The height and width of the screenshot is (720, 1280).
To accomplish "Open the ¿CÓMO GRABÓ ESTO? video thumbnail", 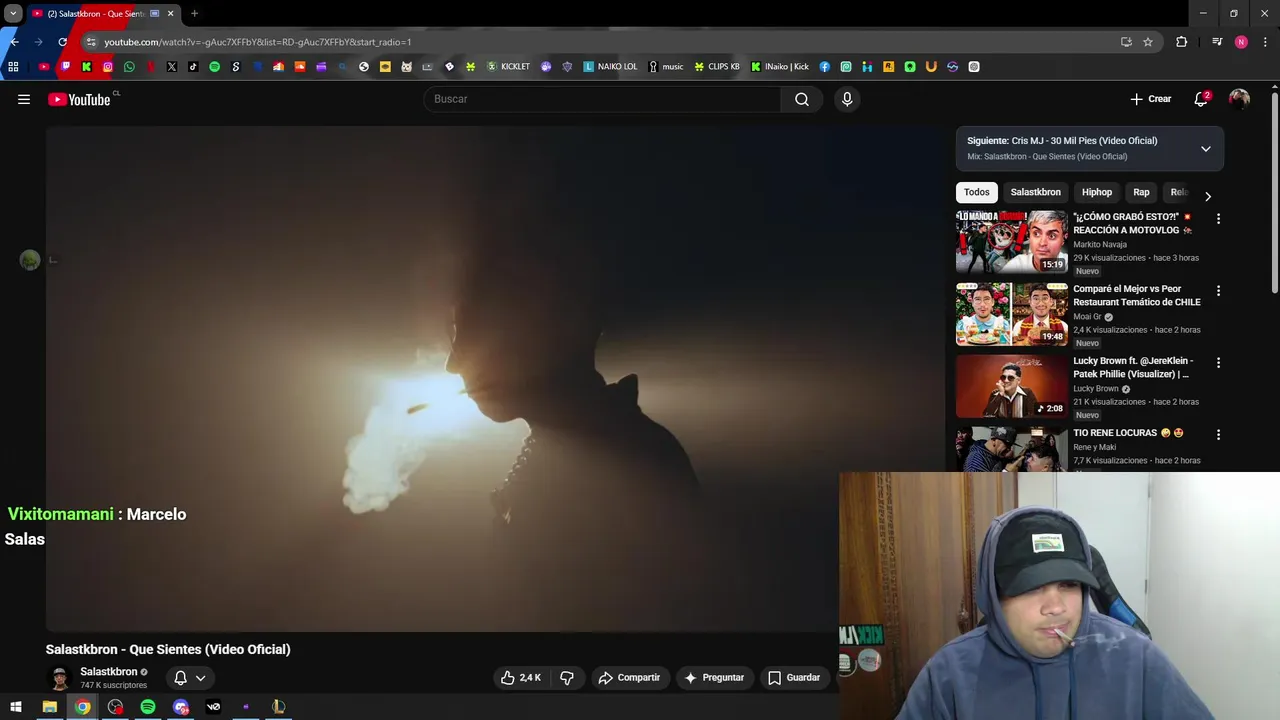I will pyautogui.click(x=1011, y=242).
